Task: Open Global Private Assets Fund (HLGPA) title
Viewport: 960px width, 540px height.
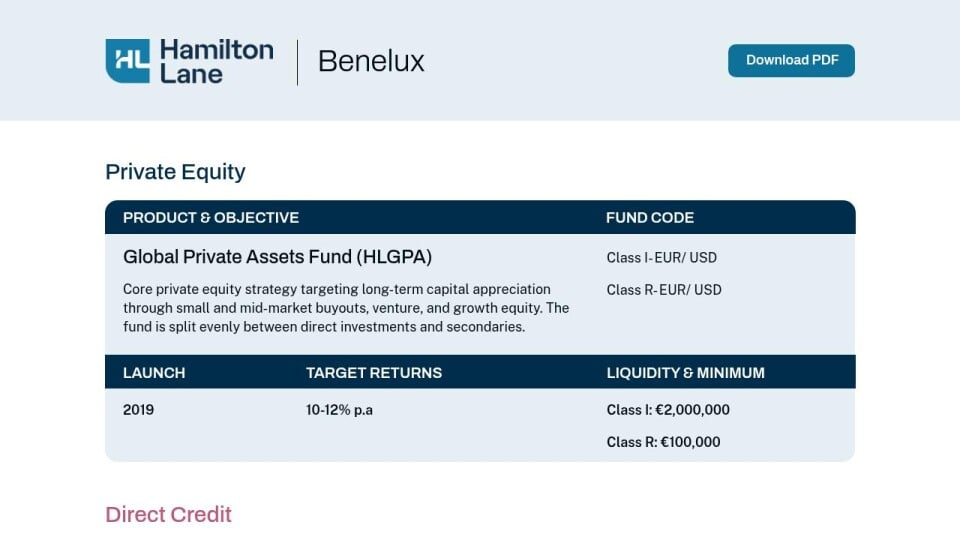Action: (x=277, y=257)
